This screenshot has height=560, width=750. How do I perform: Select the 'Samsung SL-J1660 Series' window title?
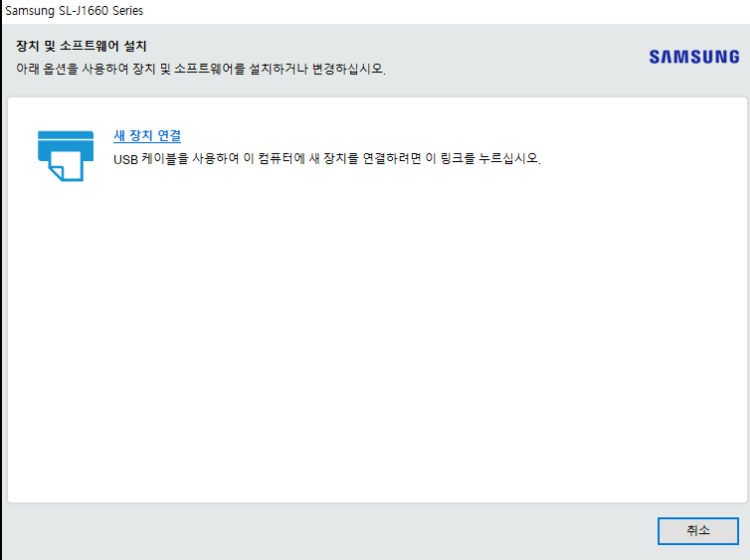[74, 11]
